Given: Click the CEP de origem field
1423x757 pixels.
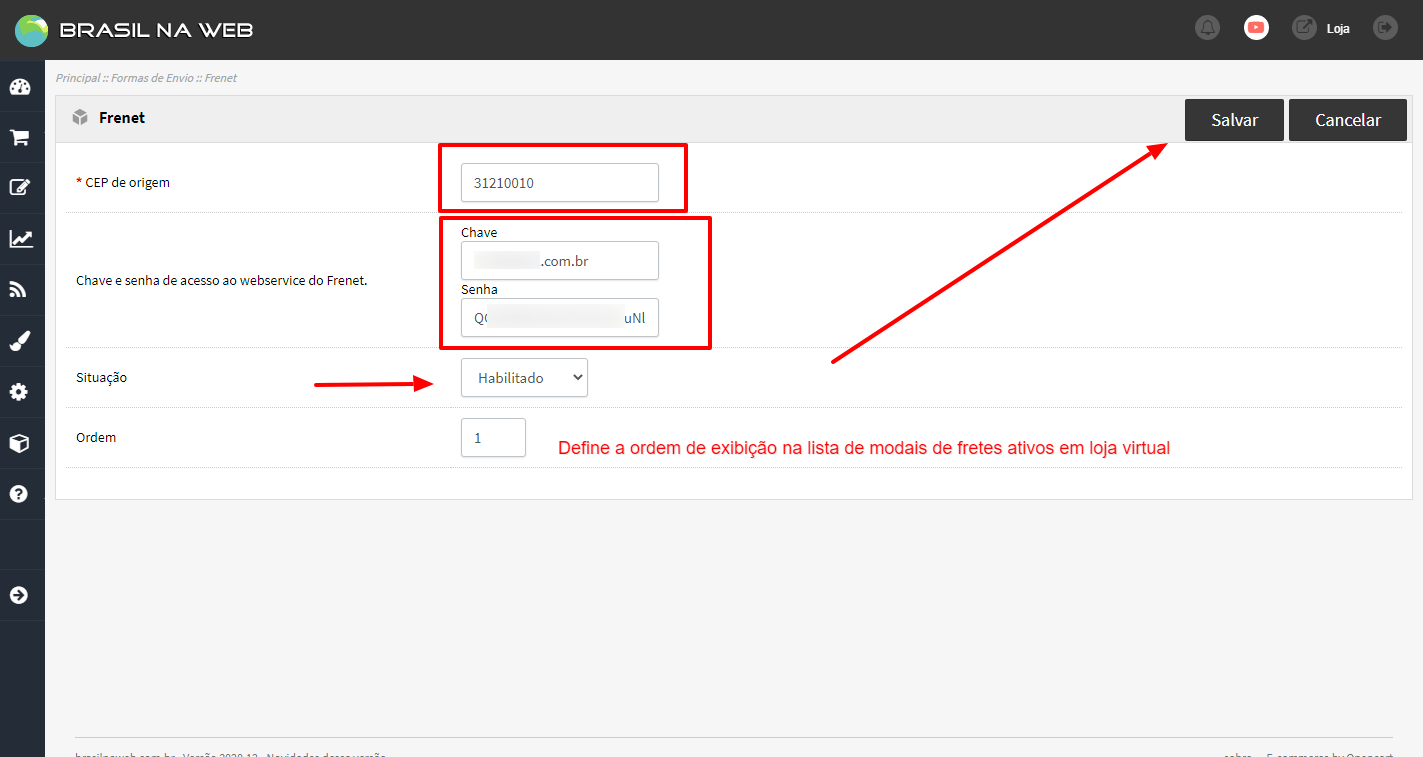Looking at the screenshot, I should point(559,183).
